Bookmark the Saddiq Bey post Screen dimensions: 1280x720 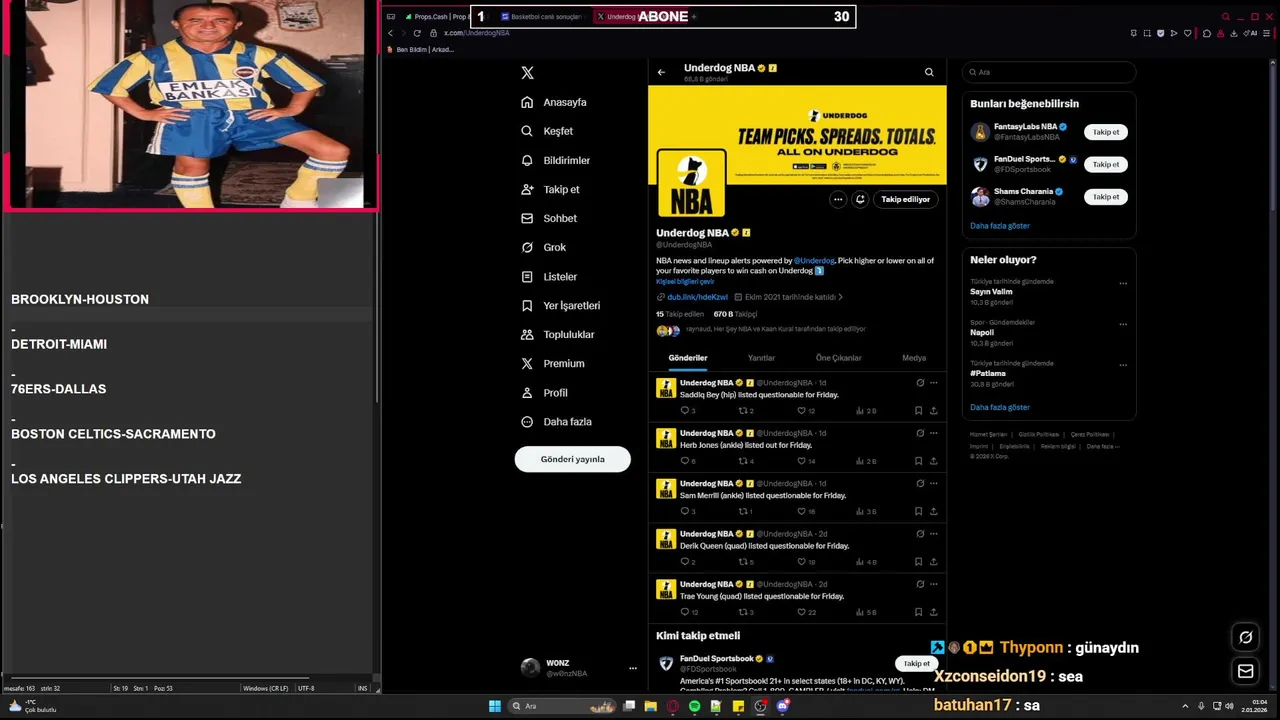[918, 410]
